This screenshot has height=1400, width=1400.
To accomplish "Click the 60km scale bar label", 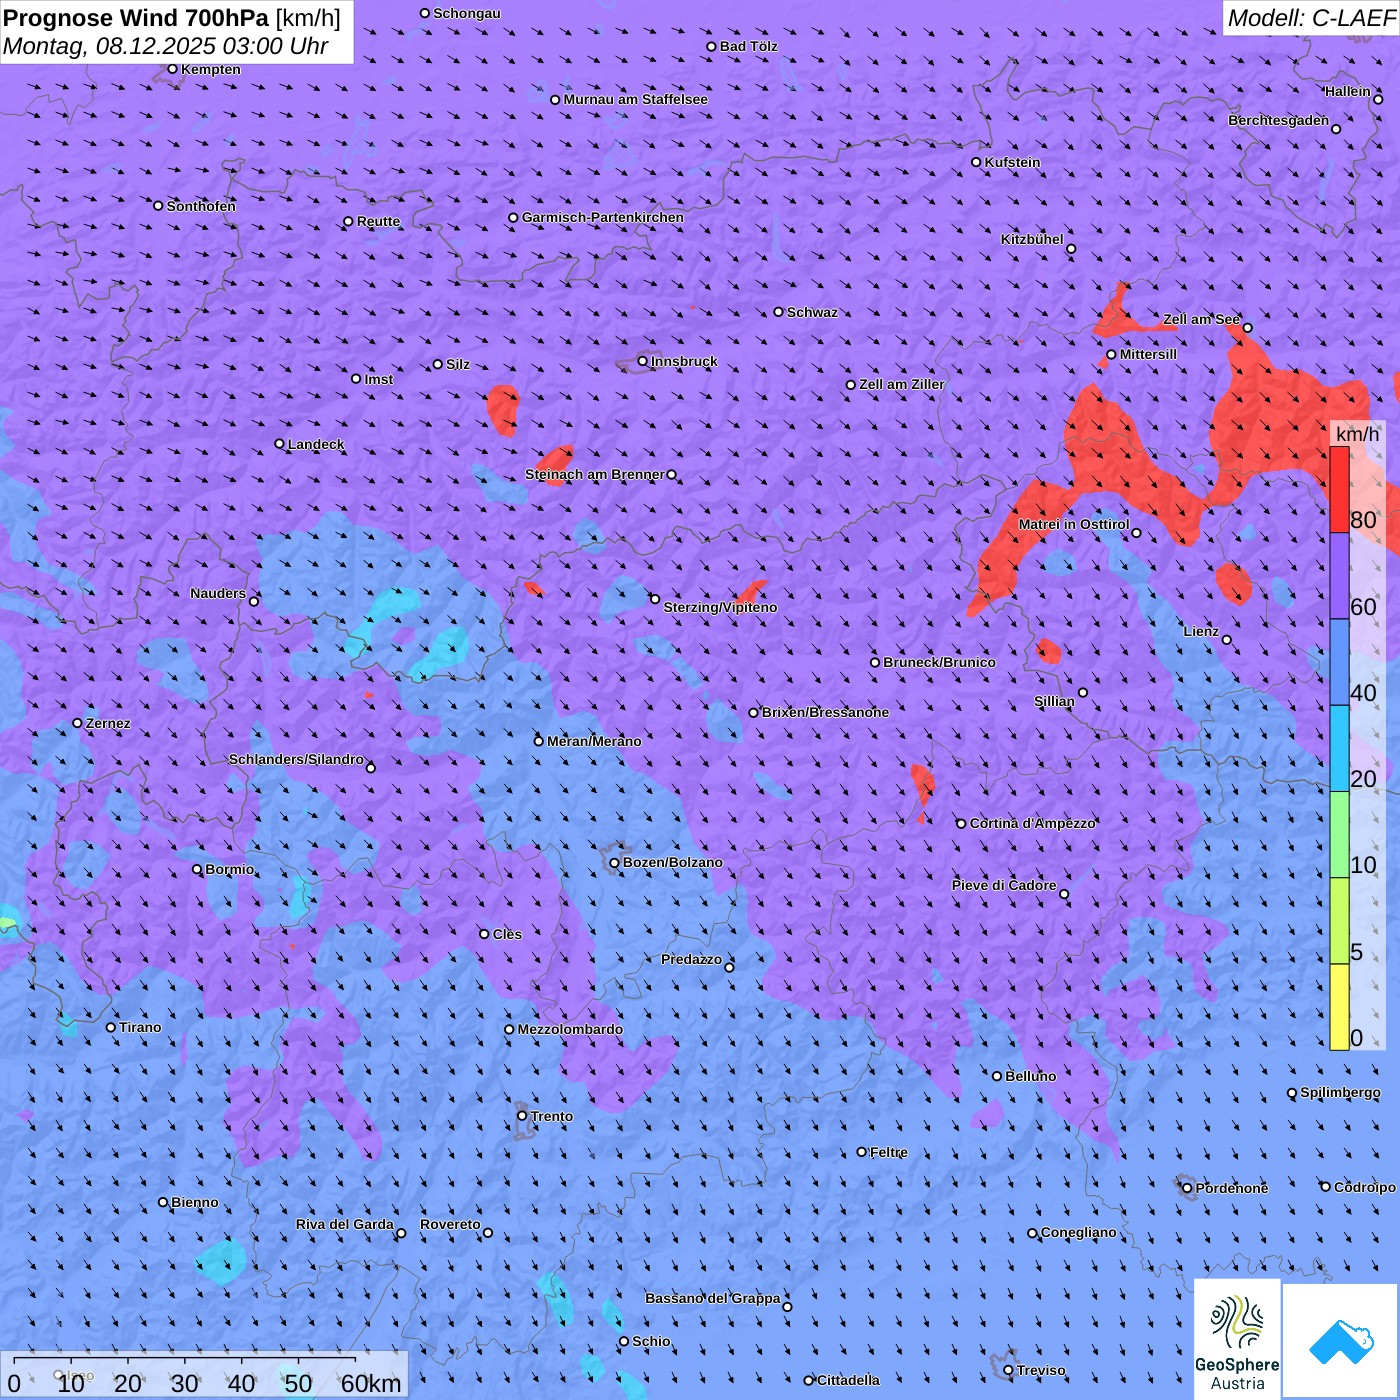I will [371, 1383].
